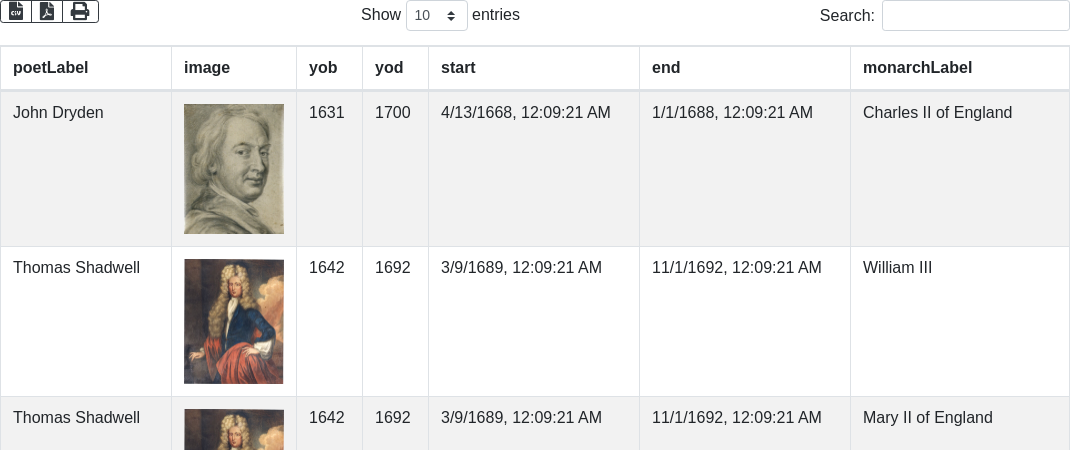Select the John Dryden name cell
1070x450 pixels.
tap(58, 113)
